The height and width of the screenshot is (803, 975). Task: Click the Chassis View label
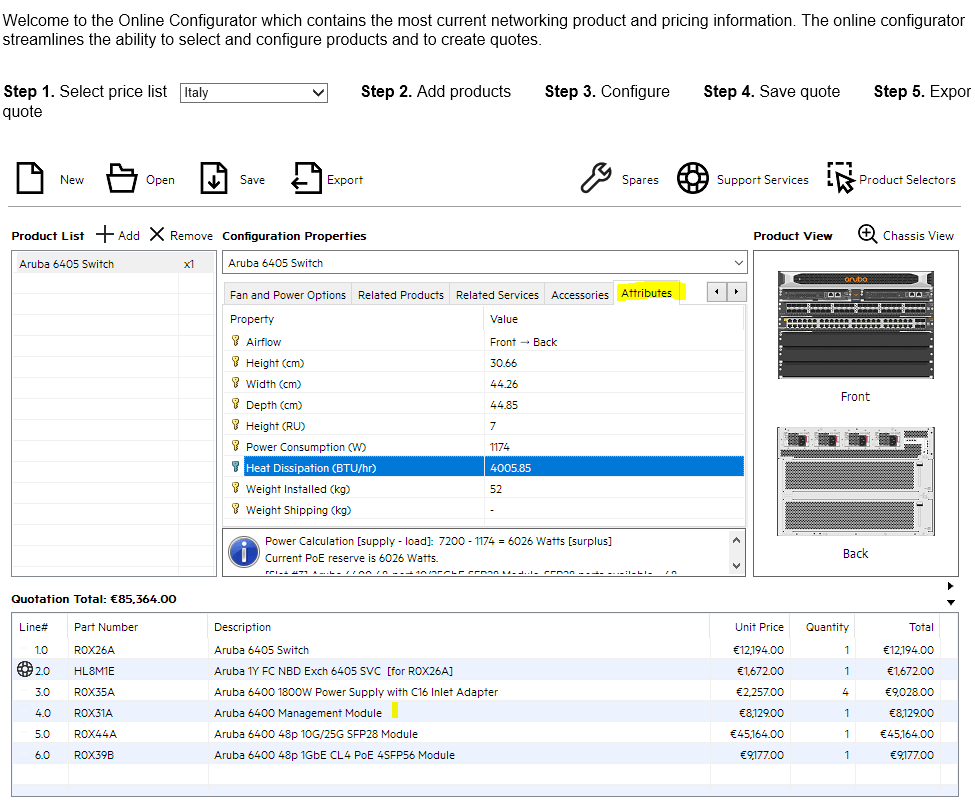coord(918,236)
